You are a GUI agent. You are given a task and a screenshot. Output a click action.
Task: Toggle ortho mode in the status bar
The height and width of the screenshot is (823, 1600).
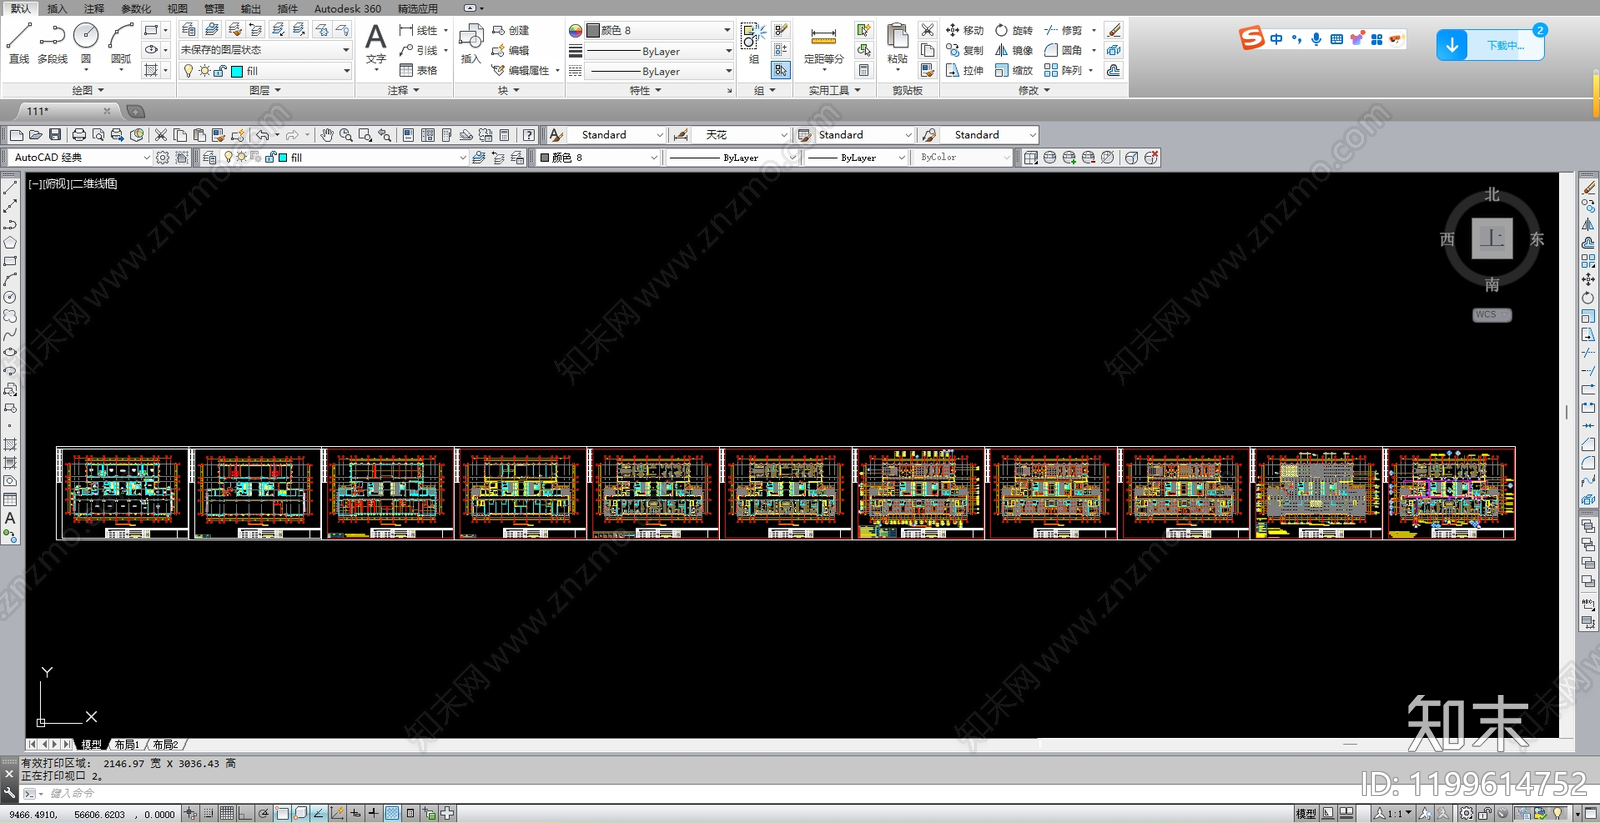tap(245, 813)
